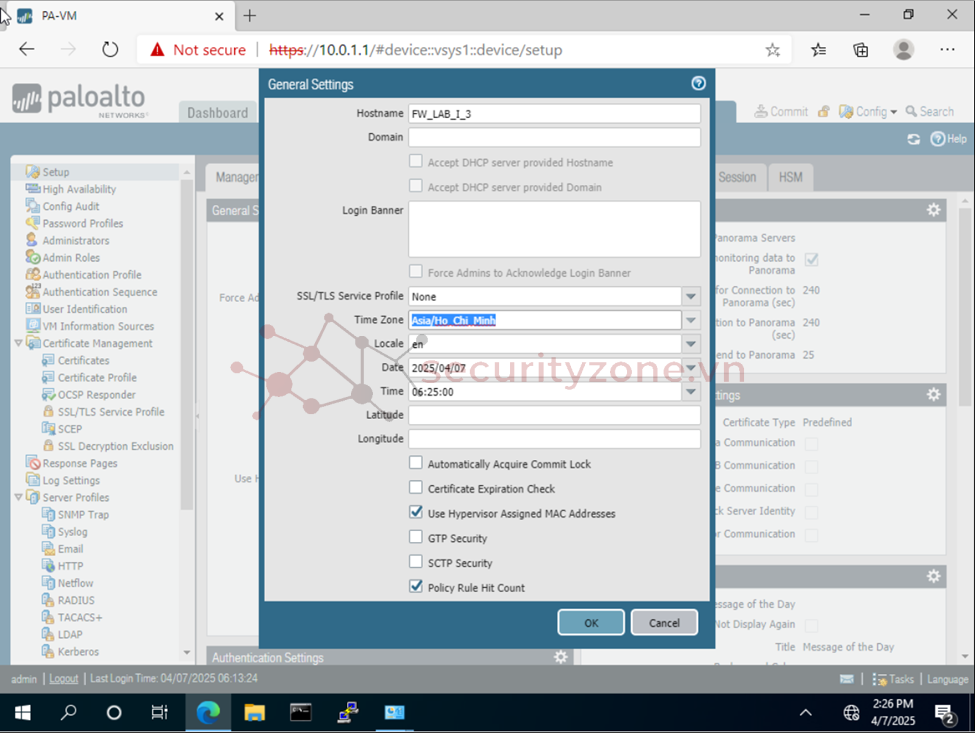Open the SSL/TLS Service Profile dropdown
This screenshot has height=733, width=975.
point(691,297)
